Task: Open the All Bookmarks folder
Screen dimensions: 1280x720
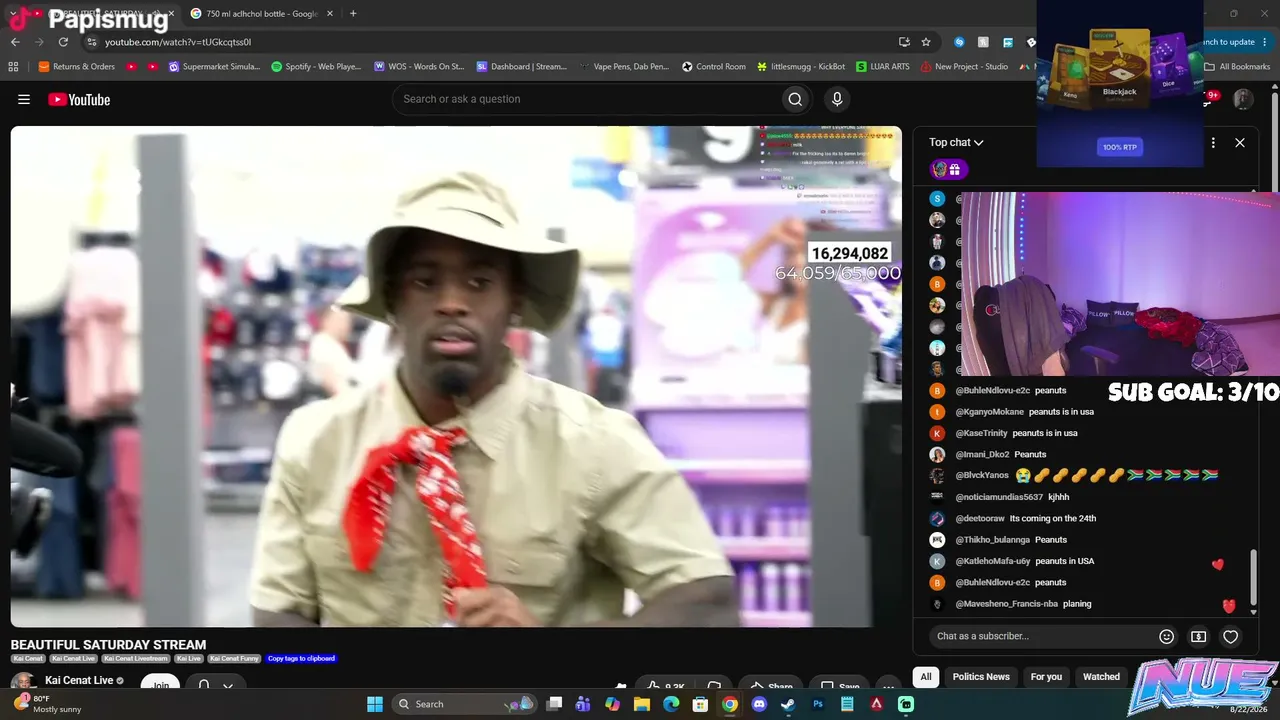Action: 1237,67
